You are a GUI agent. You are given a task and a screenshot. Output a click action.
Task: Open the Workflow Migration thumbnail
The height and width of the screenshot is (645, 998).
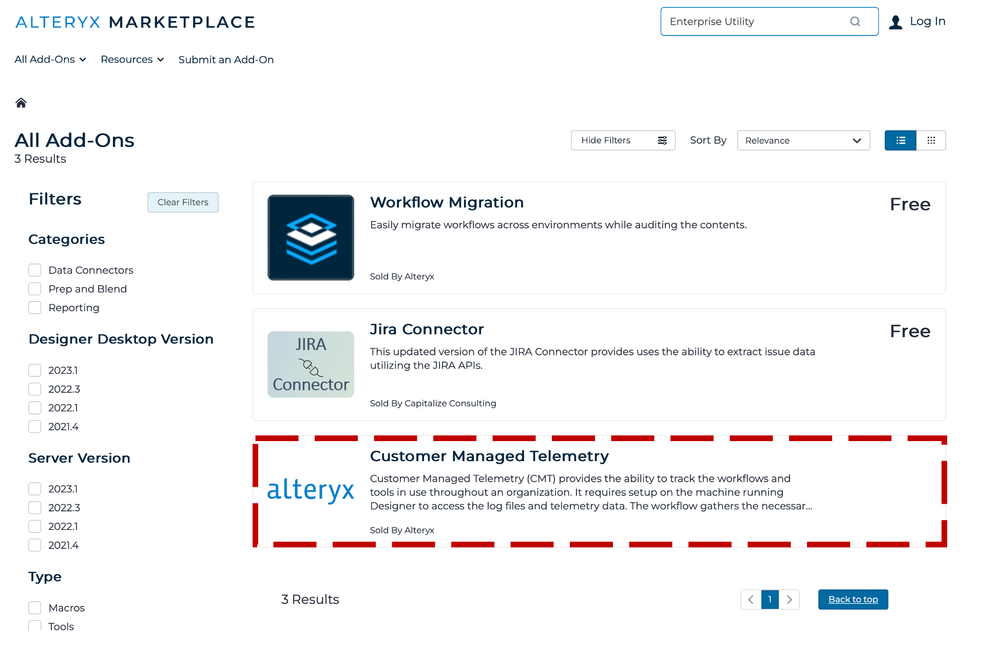click(311, 237)
